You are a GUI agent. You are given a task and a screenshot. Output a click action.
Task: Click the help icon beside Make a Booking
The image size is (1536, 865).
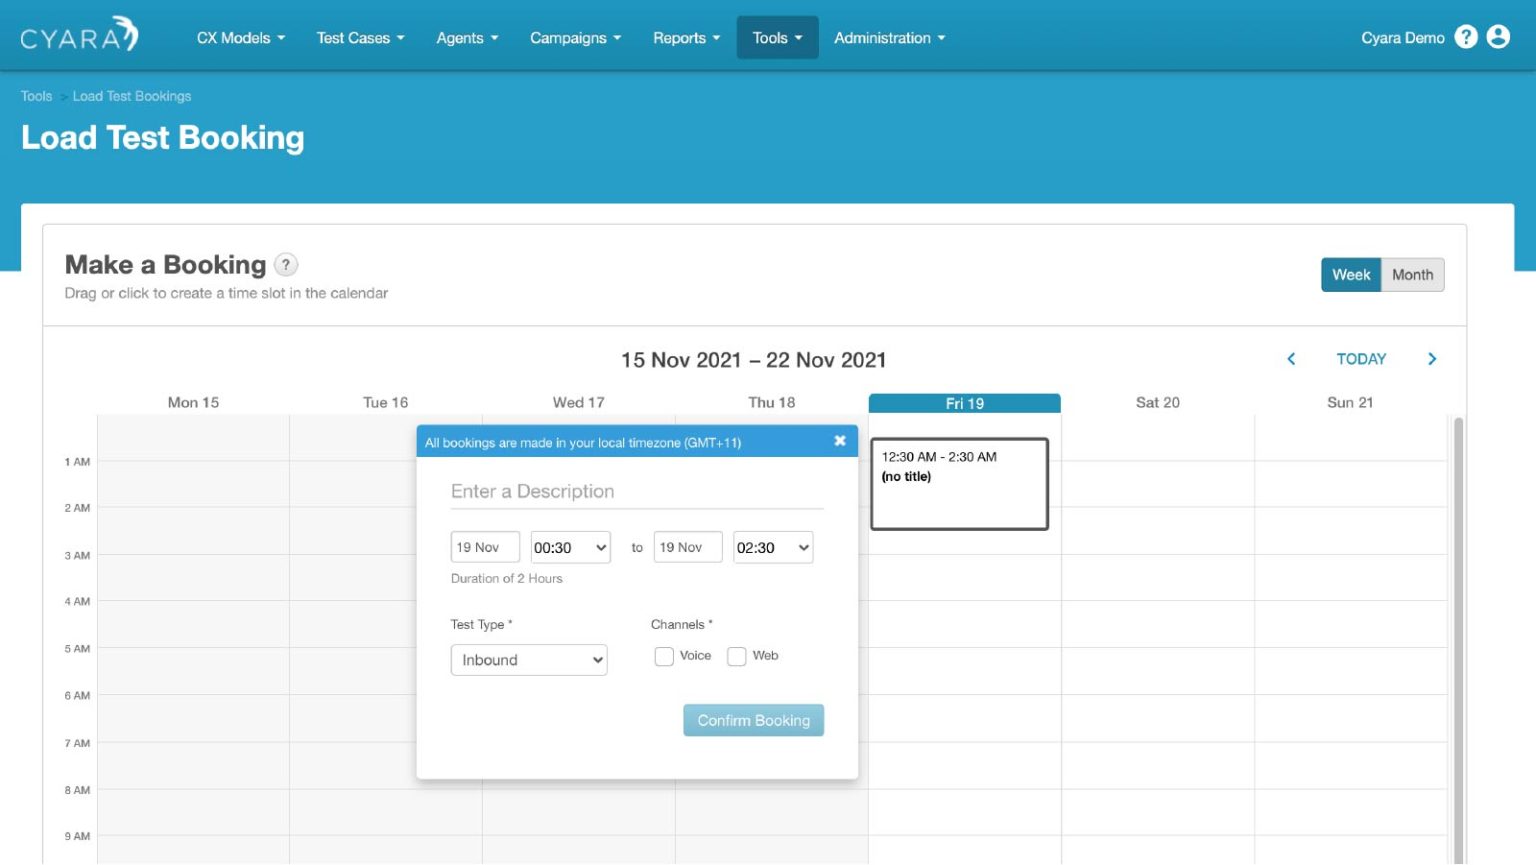coord(286,264)
